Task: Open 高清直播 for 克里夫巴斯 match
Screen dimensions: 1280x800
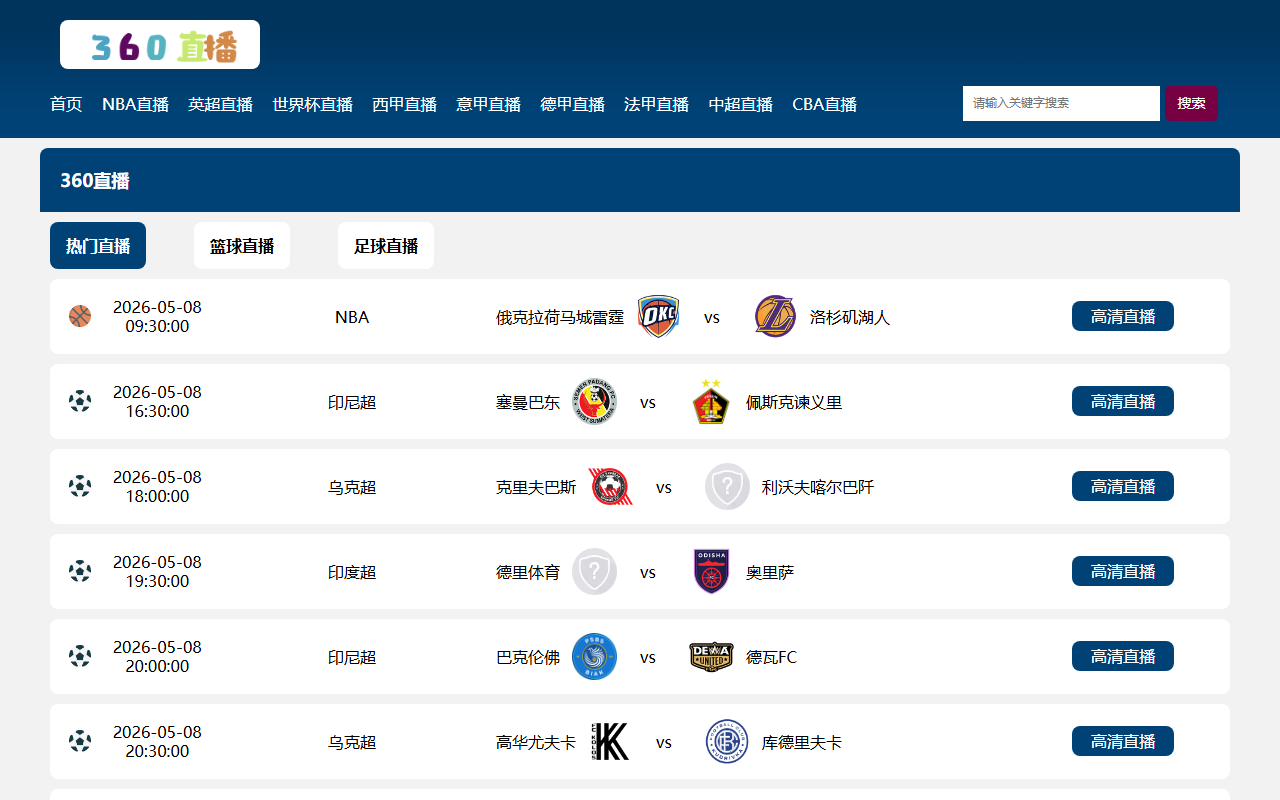Action: [x=1123, y=486]
